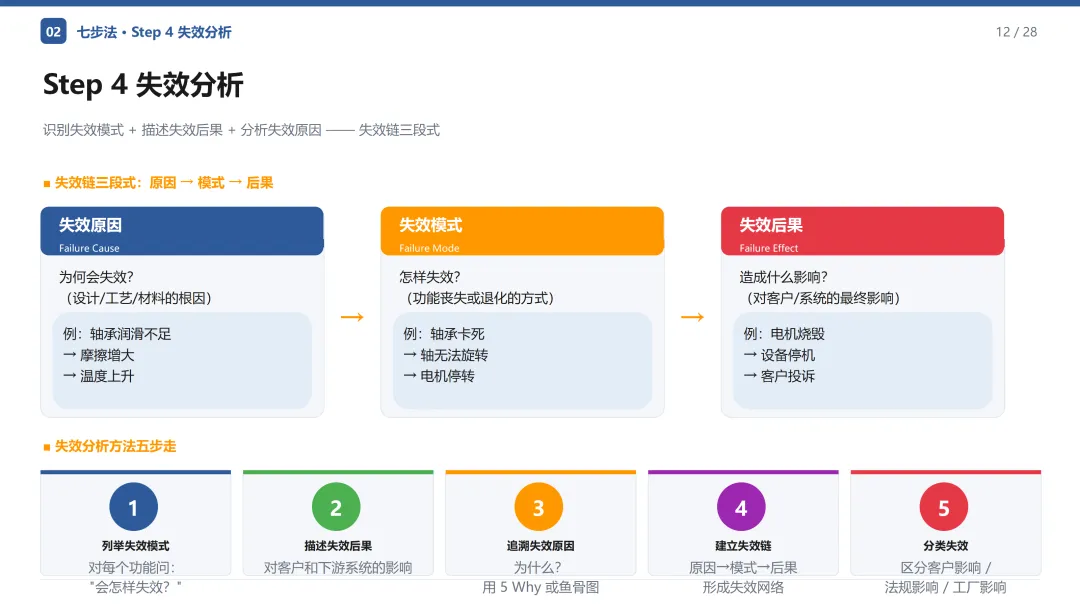Click the 'Failure Effect' label
The height and width of the screenshot is (608, 1080).
tap(769, 248)
